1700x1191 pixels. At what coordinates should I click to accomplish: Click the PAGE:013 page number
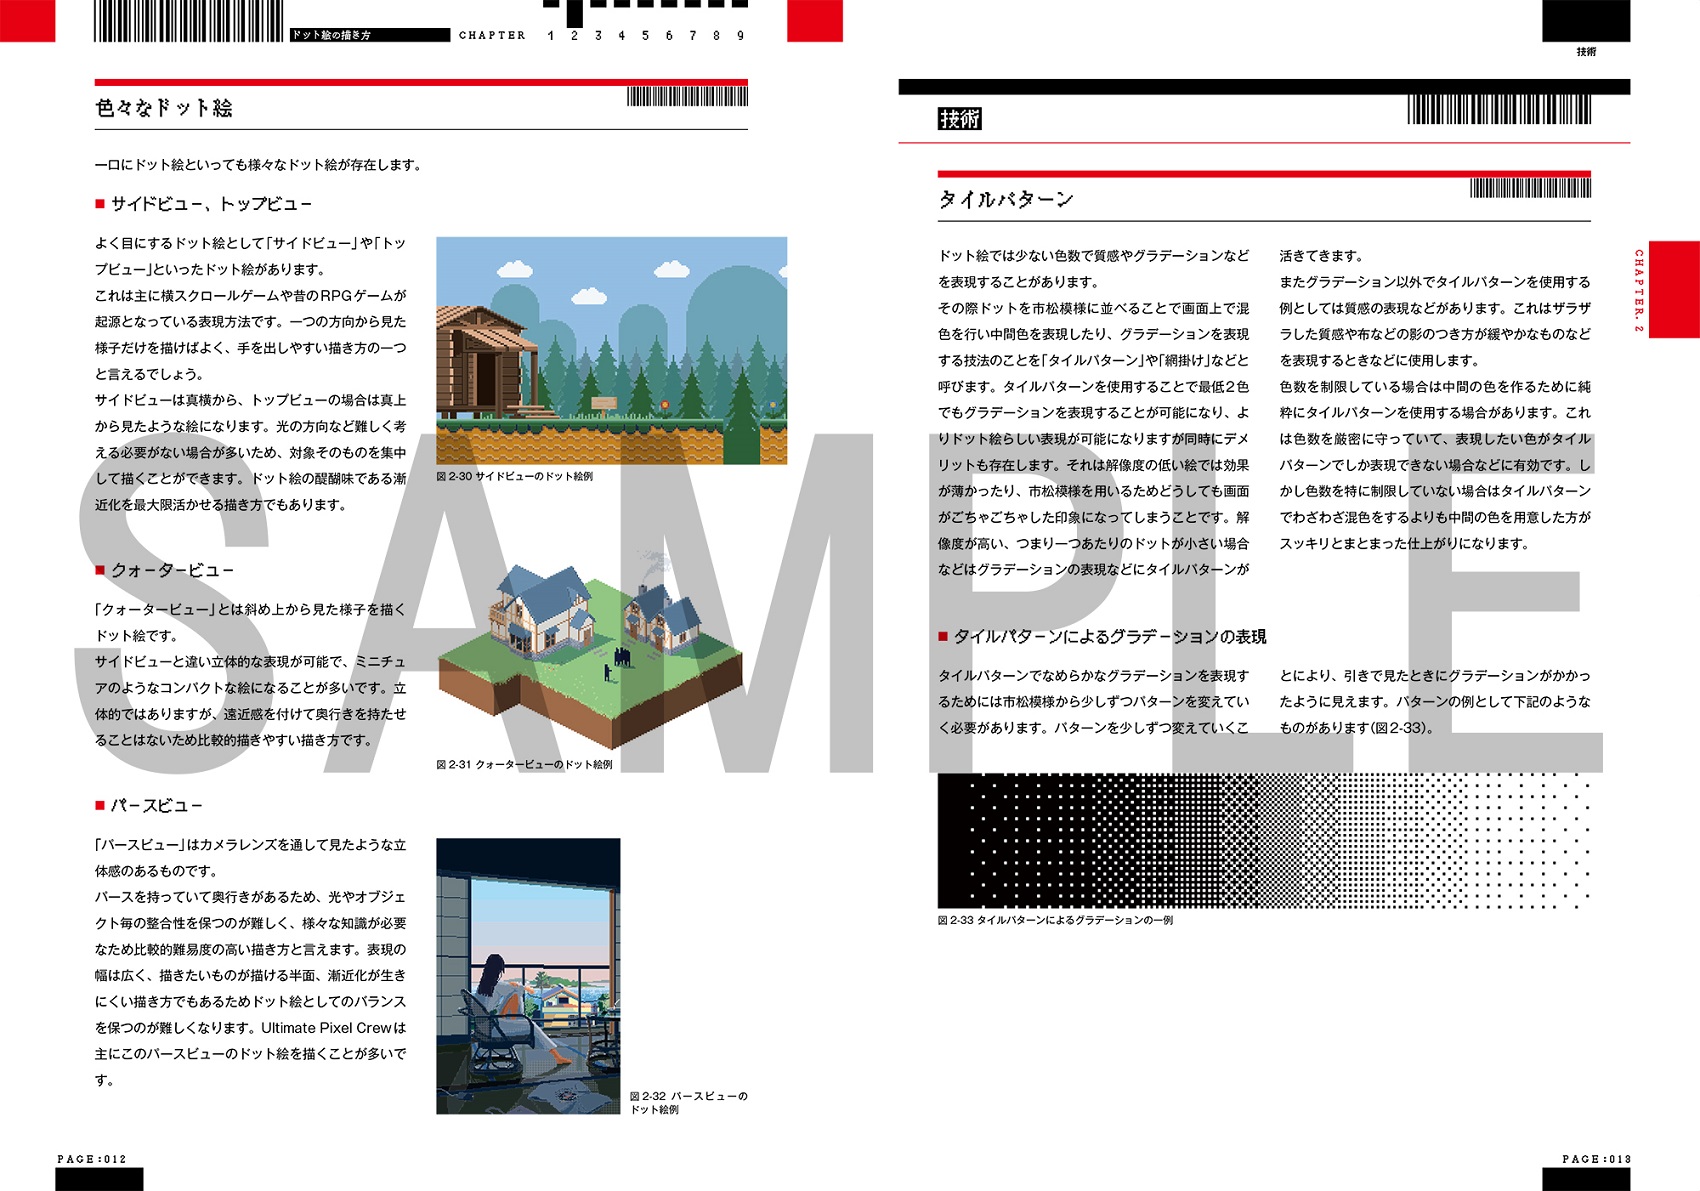point(1596,1159)
